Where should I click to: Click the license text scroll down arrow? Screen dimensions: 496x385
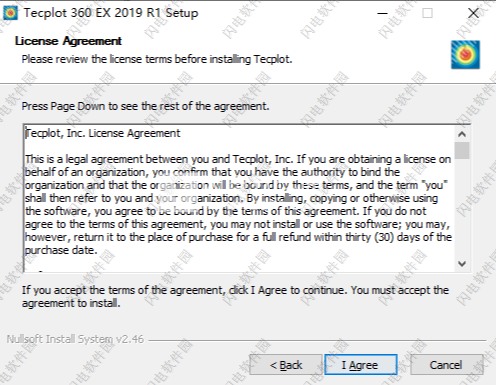[462, 264]
